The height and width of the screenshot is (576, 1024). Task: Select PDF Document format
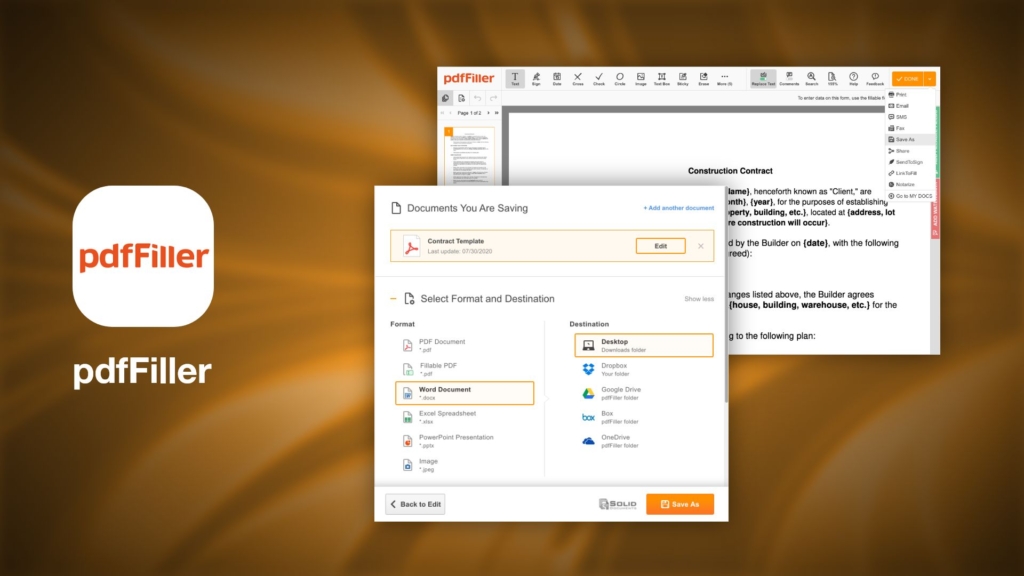pos(464,345)
